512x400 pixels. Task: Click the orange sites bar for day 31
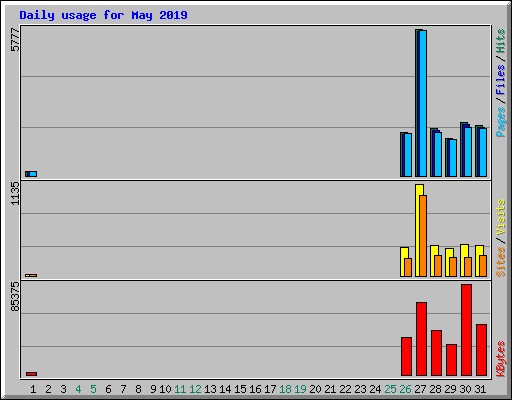(x=483, y=266)
